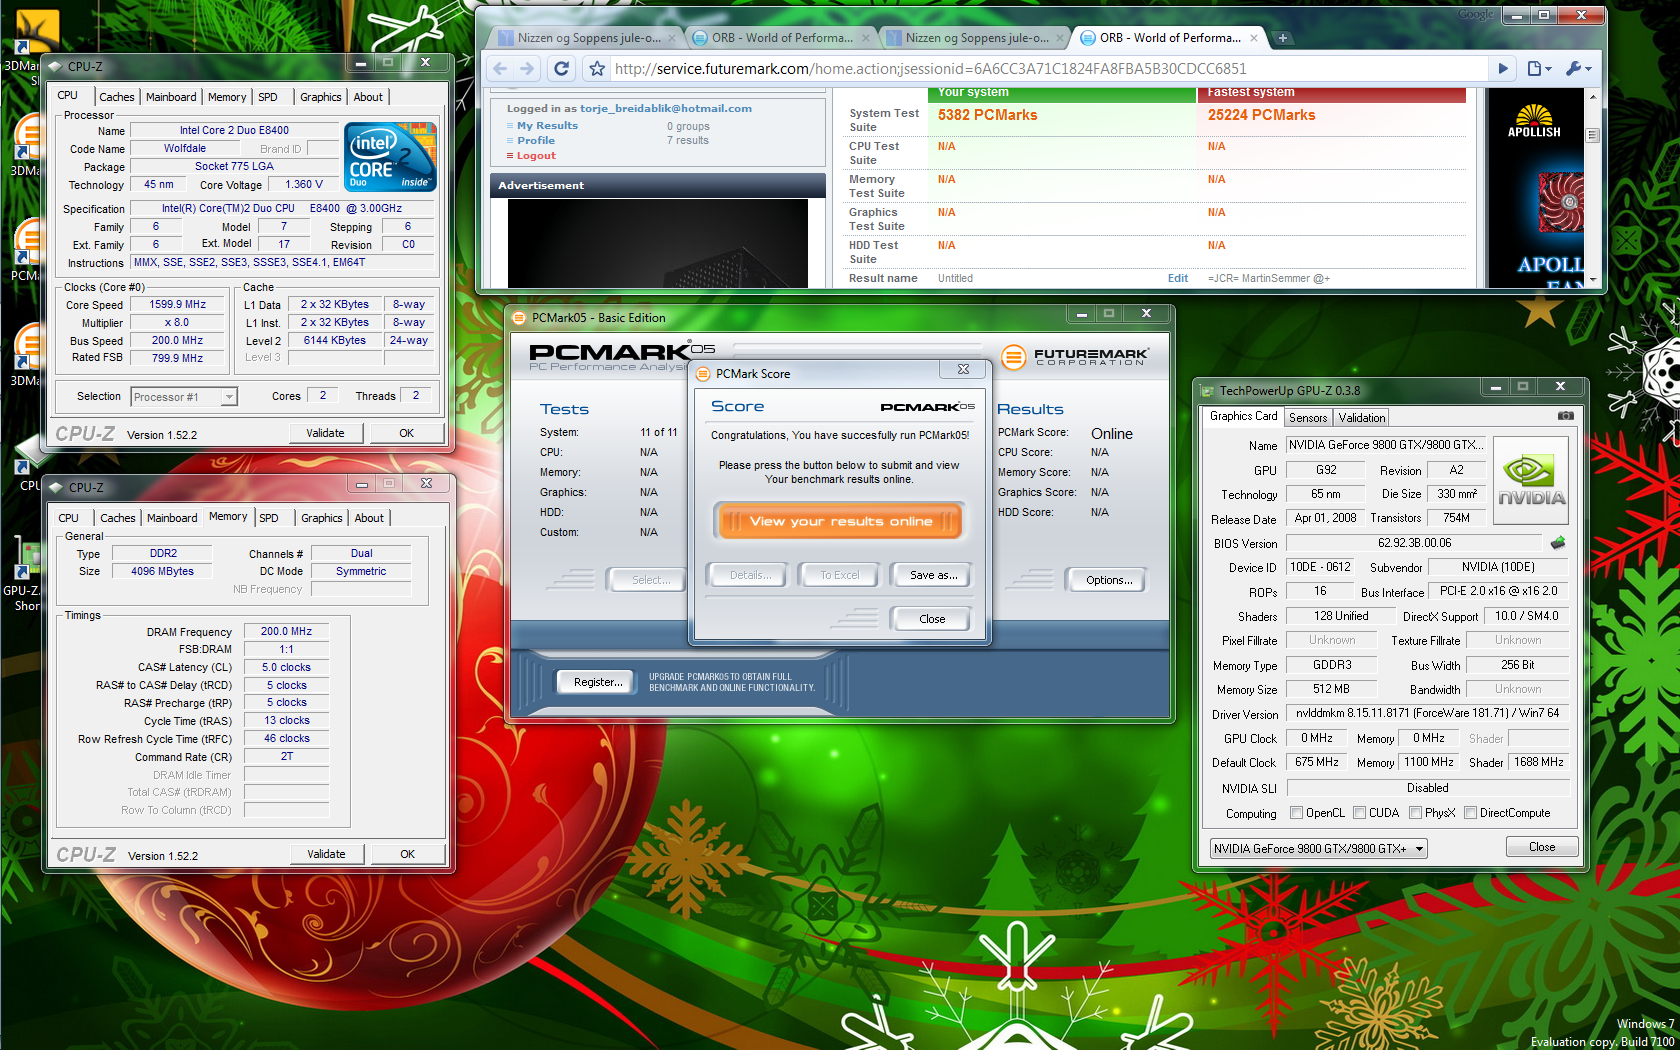Viewport: 1680px width, 1050px height.
Task: Click the GPU-Z BIOS save icon
Action: (1557, 543)
